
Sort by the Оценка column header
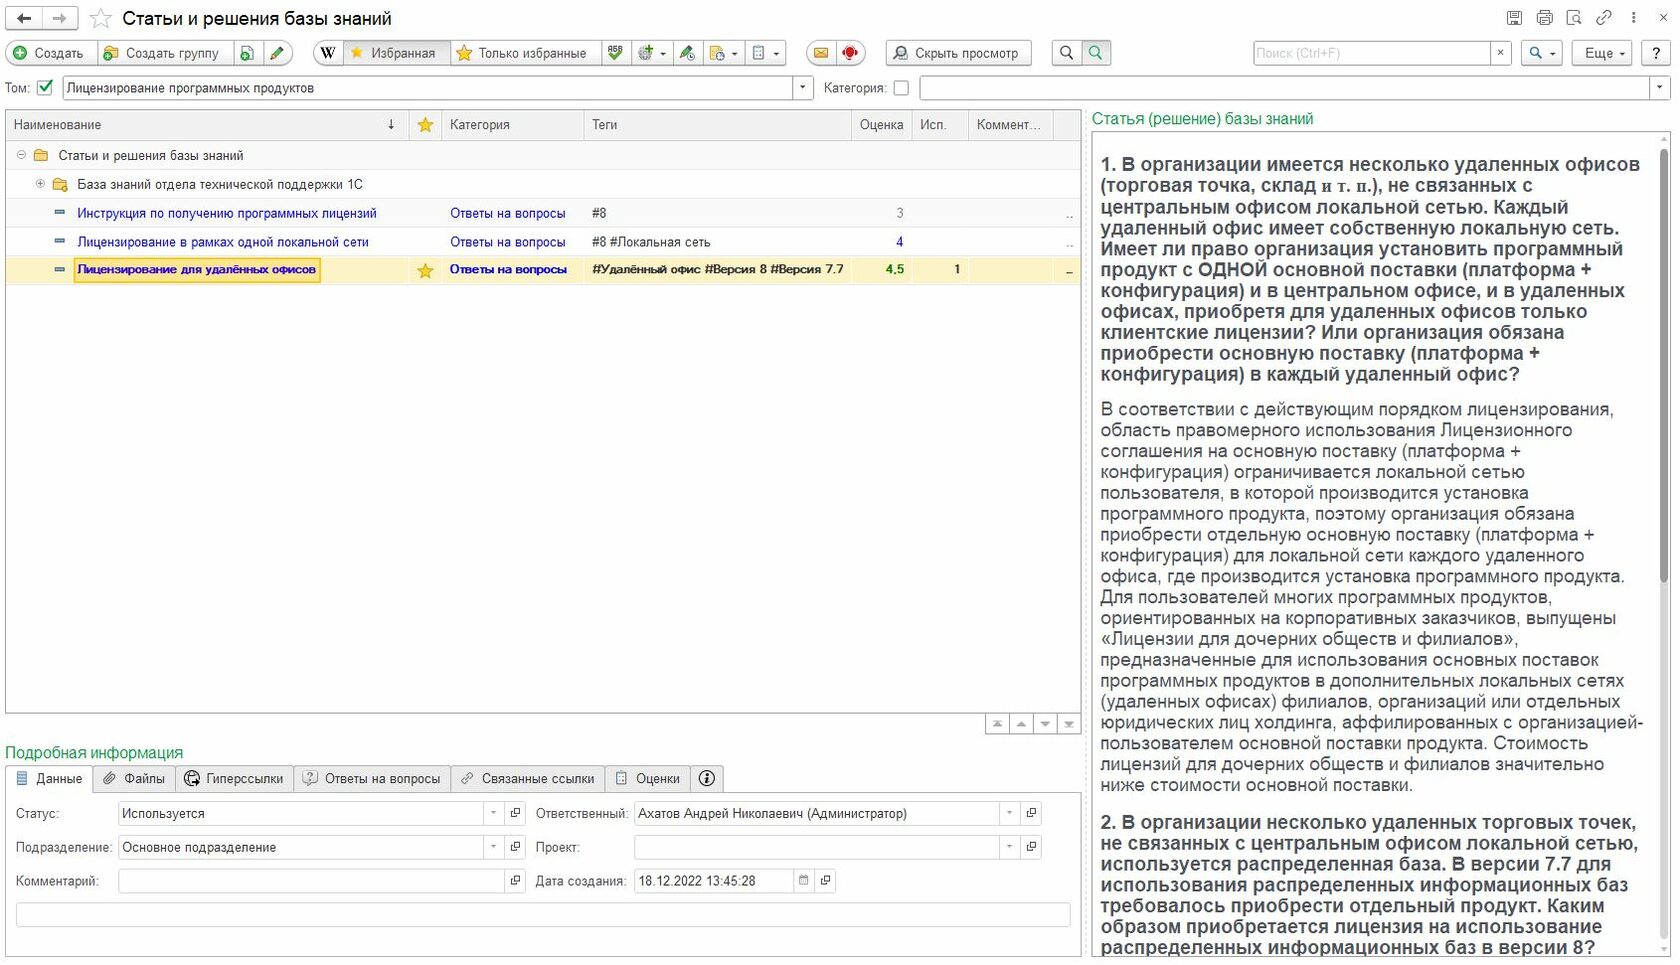pos(881,125)
